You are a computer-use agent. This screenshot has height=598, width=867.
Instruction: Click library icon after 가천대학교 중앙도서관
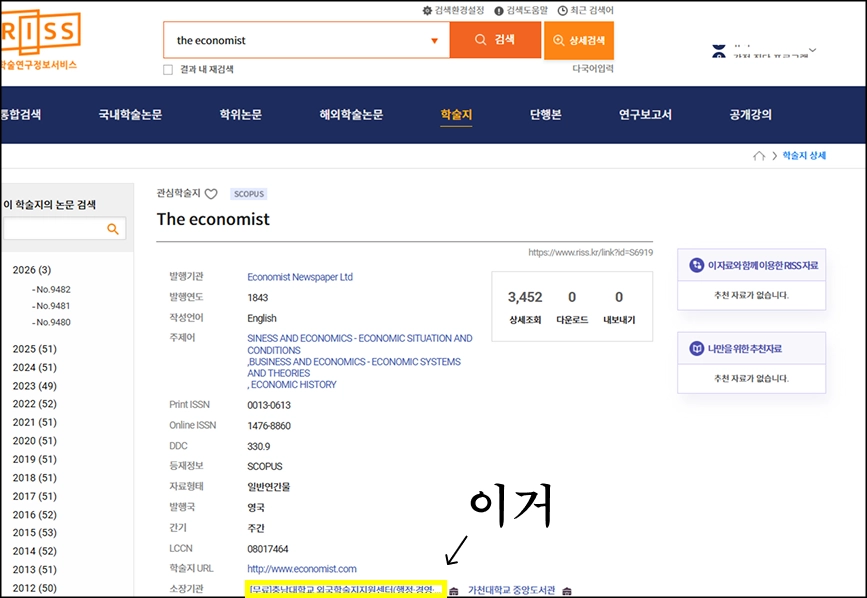567,591
